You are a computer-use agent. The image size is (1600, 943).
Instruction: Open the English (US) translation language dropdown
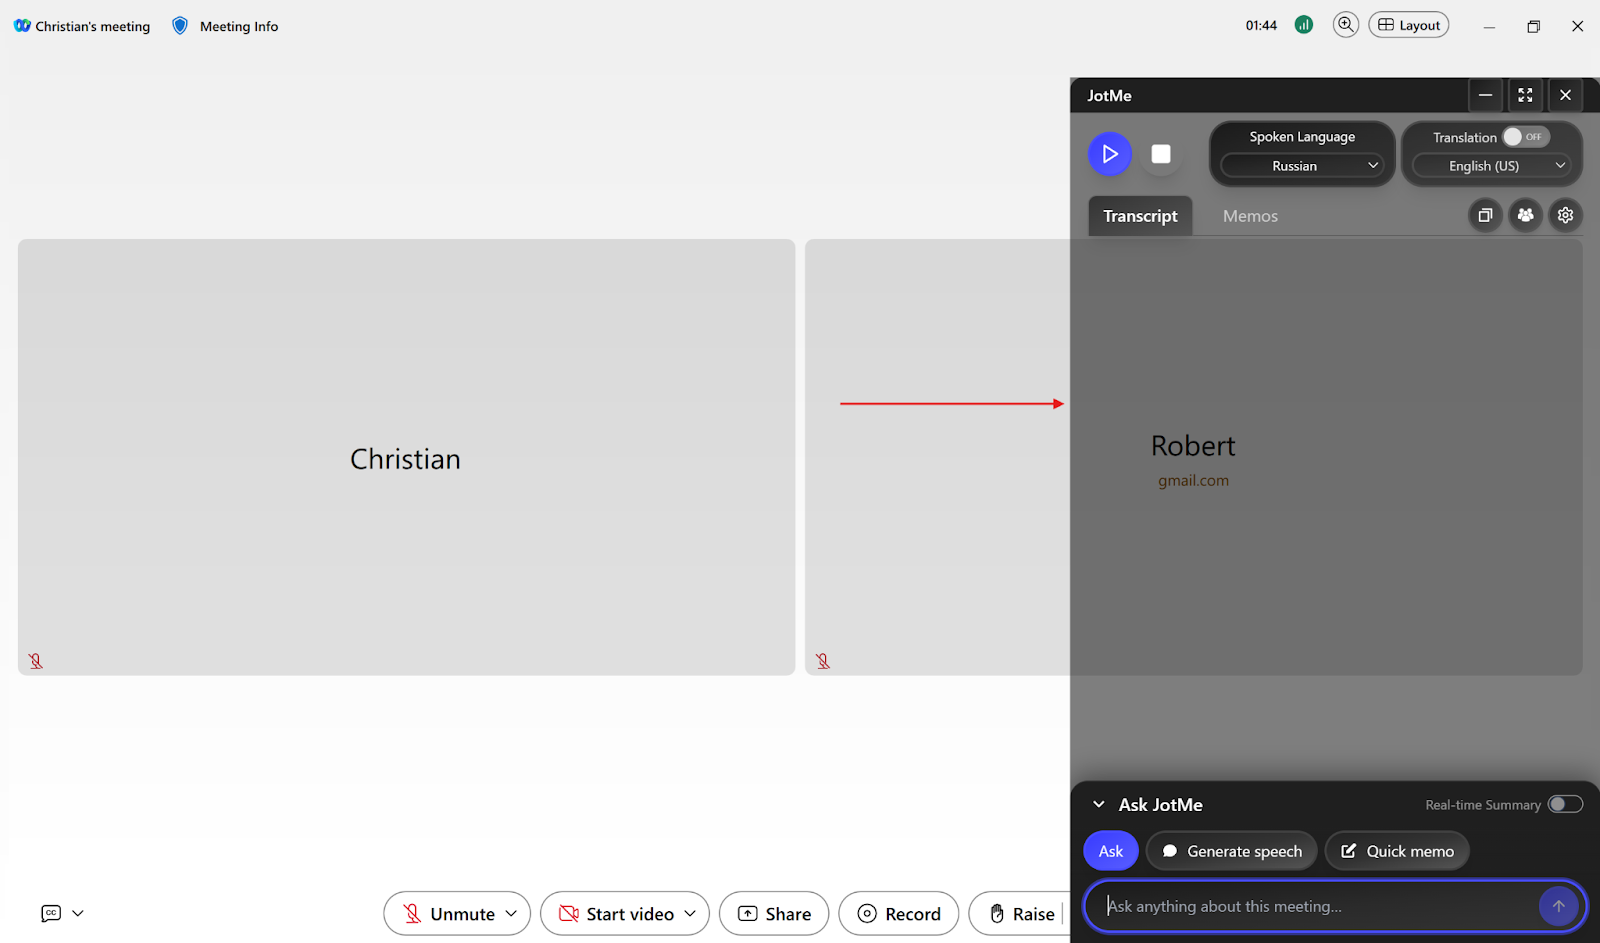(x=1491, y=165)
